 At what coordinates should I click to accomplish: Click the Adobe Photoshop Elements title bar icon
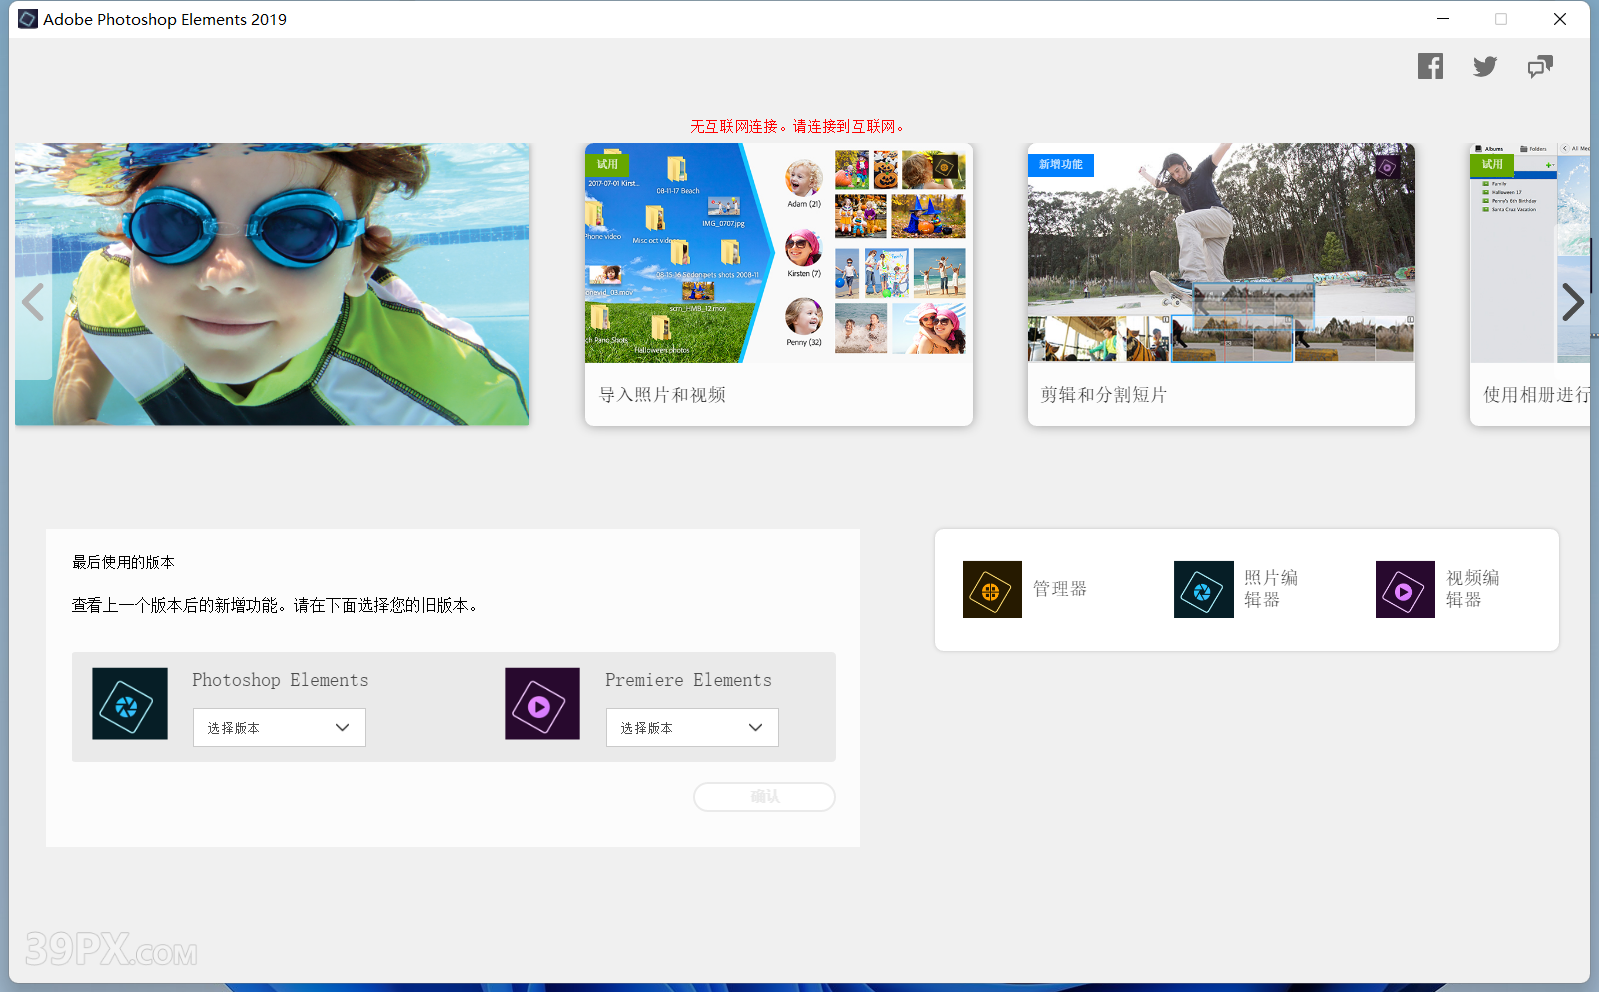[x=28, y=19]
